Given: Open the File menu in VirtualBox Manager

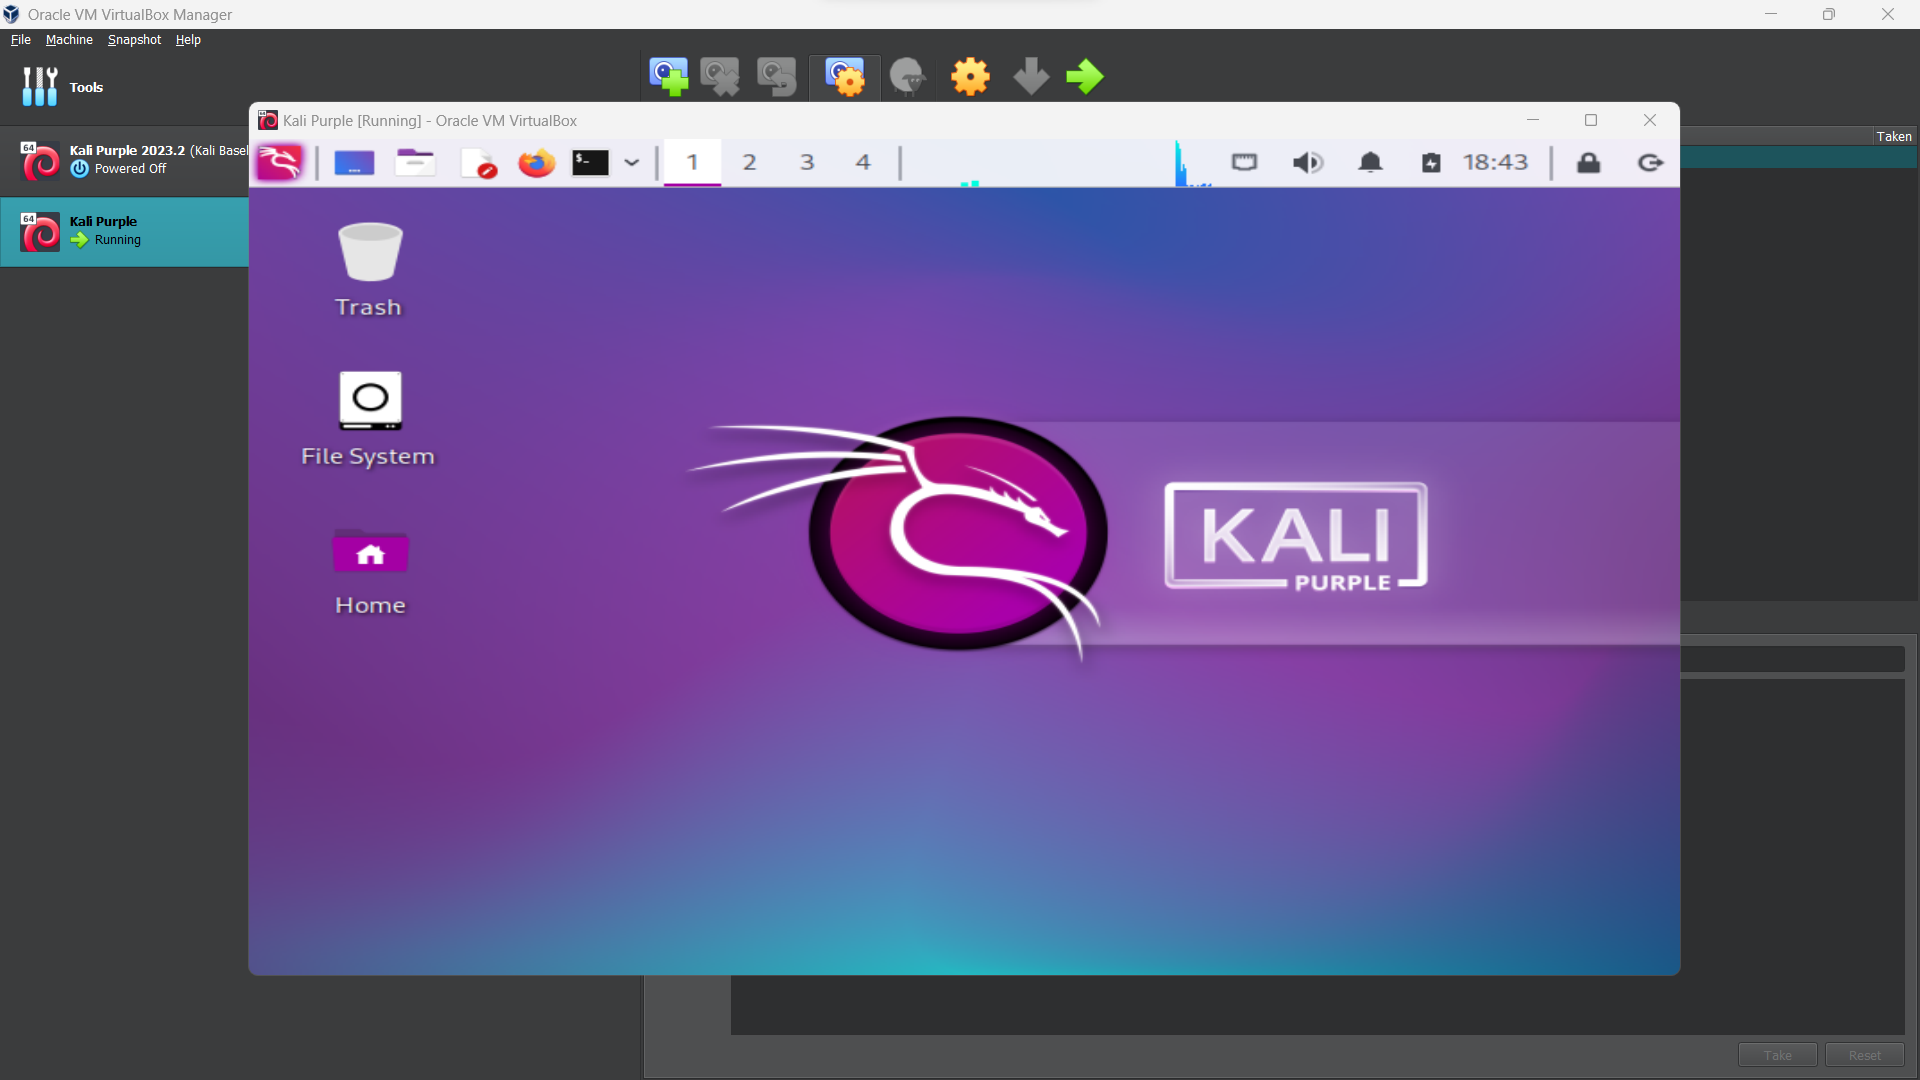Looking at the screenshot, I should (21, 40).
